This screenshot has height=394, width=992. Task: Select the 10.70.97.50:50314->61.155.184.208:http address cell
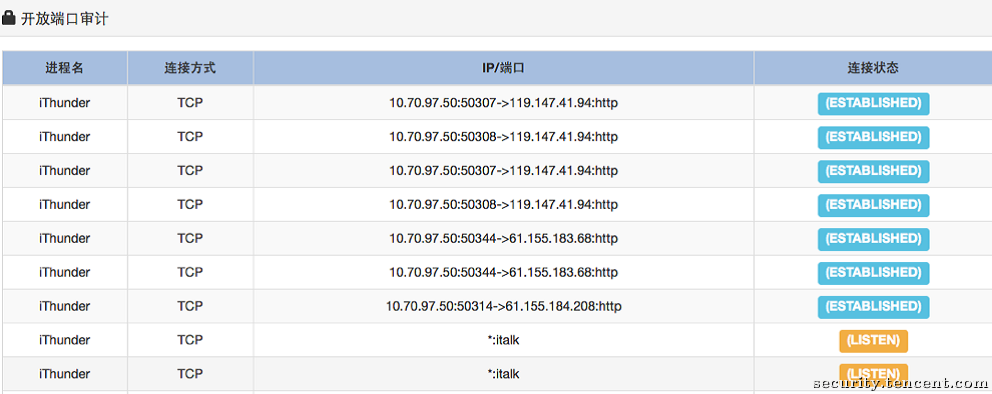(504, 307)
